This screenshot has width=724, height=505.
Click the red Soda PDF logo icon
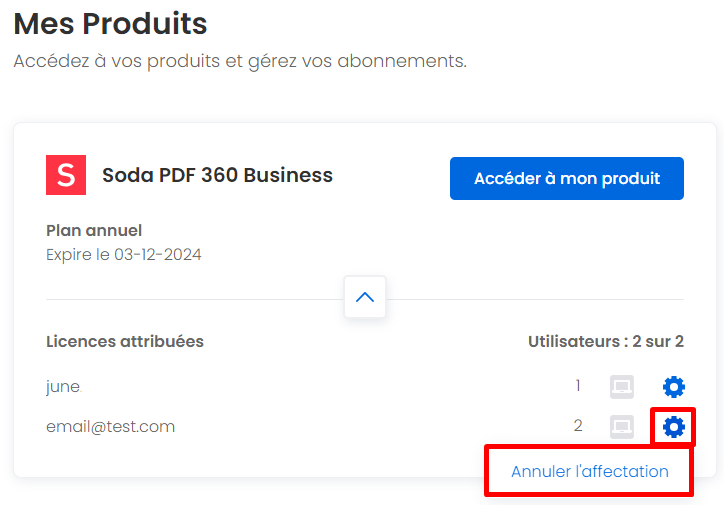coord(66,175)
